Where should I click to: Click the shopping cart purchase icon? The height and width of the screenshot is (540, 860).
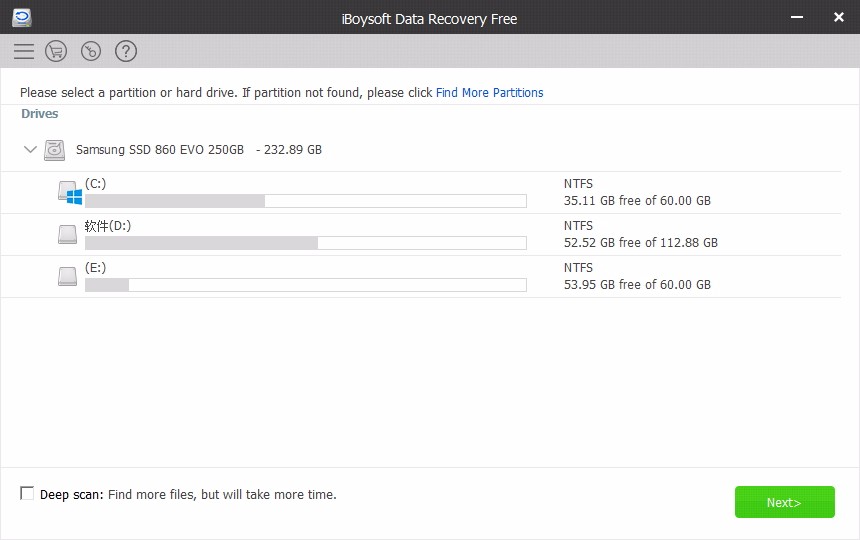pos(56,51)
